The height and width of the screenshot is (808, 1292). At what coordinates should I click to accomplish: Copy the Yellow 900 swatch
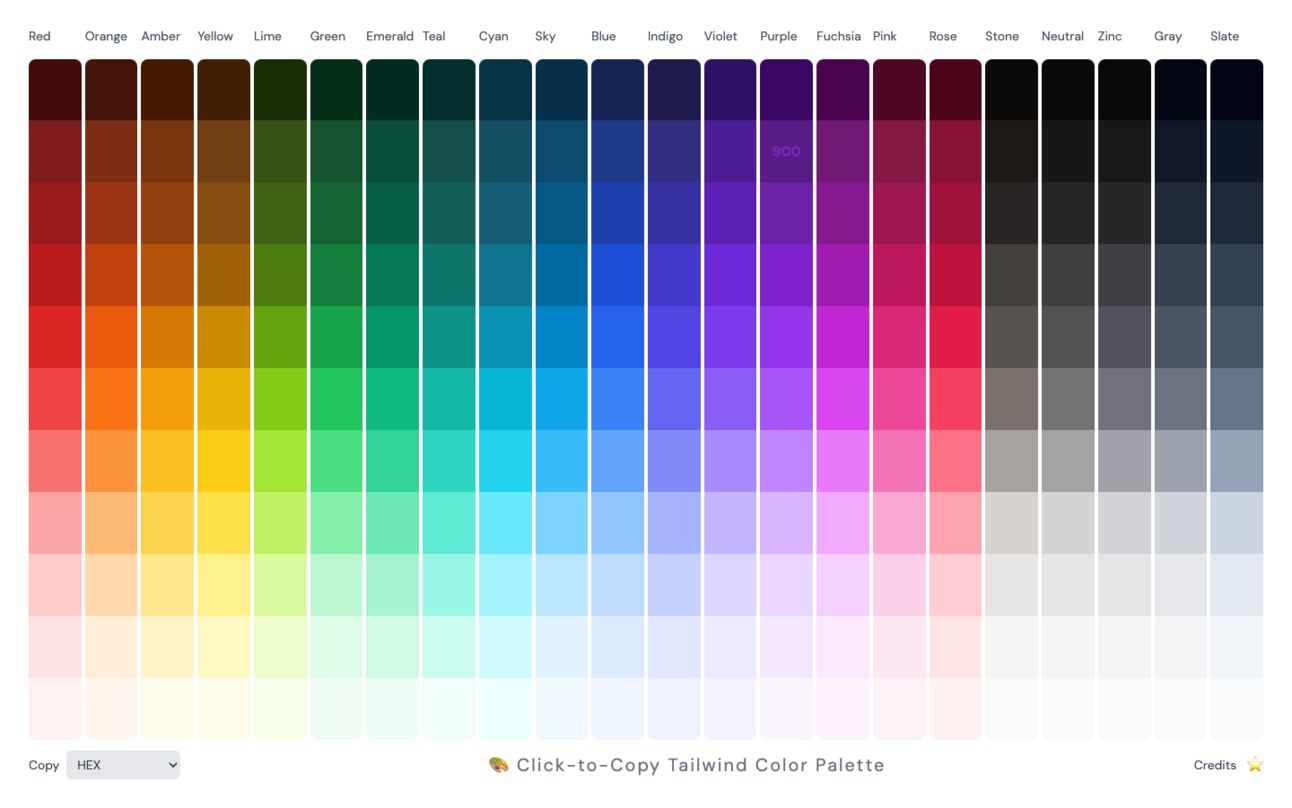click(x=223, y=151)
